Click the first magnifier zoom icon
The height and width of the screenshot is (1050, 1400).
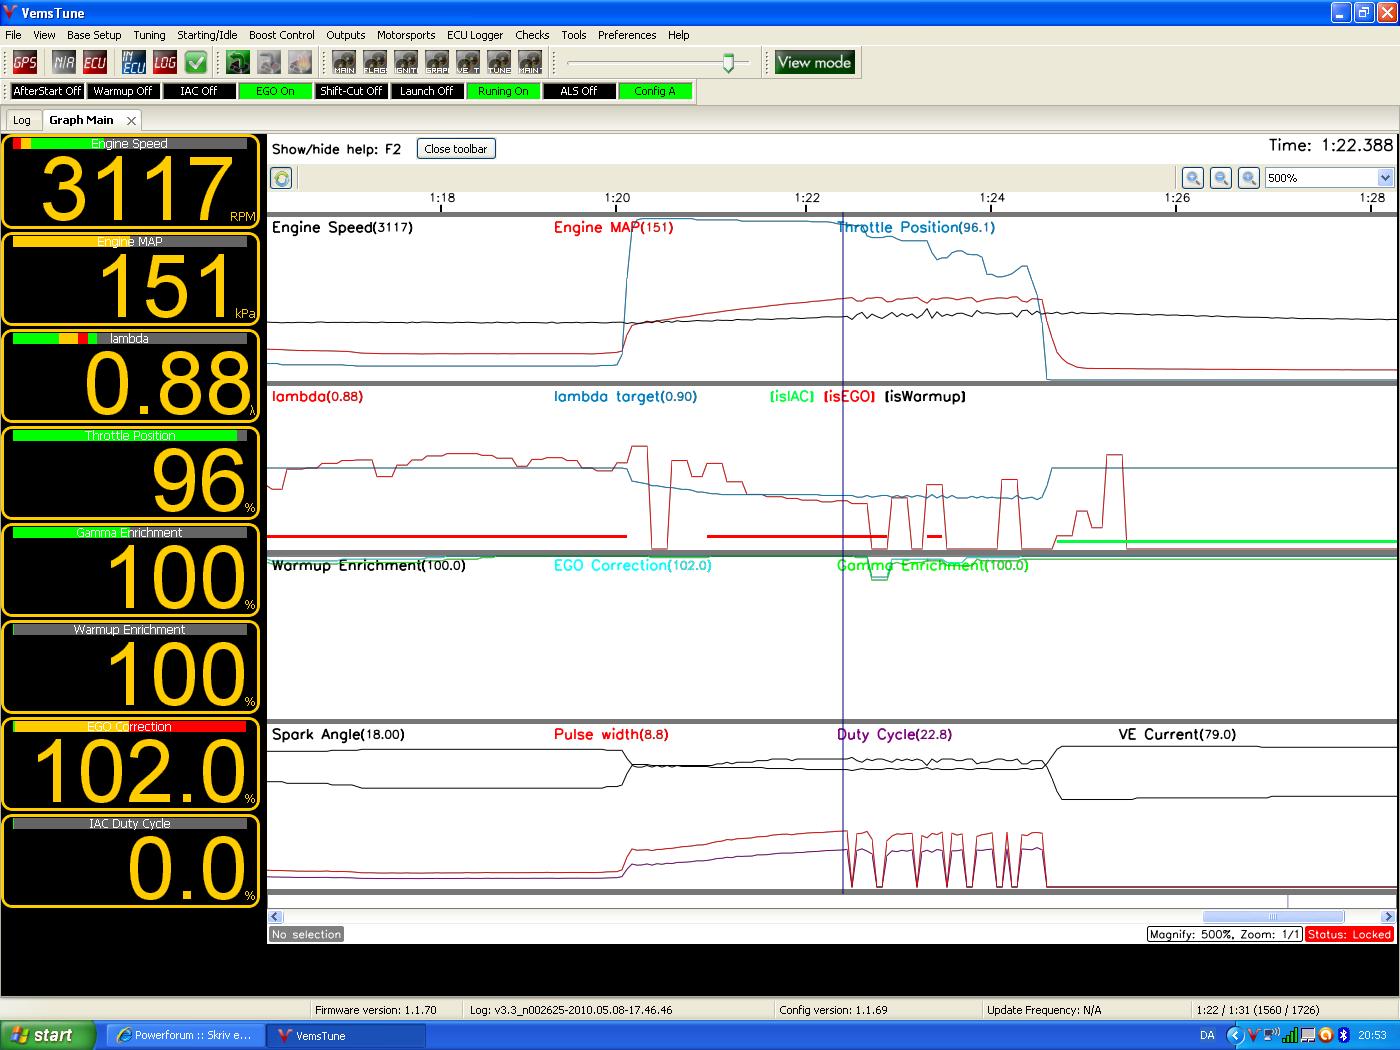[x=1193, y=178]
